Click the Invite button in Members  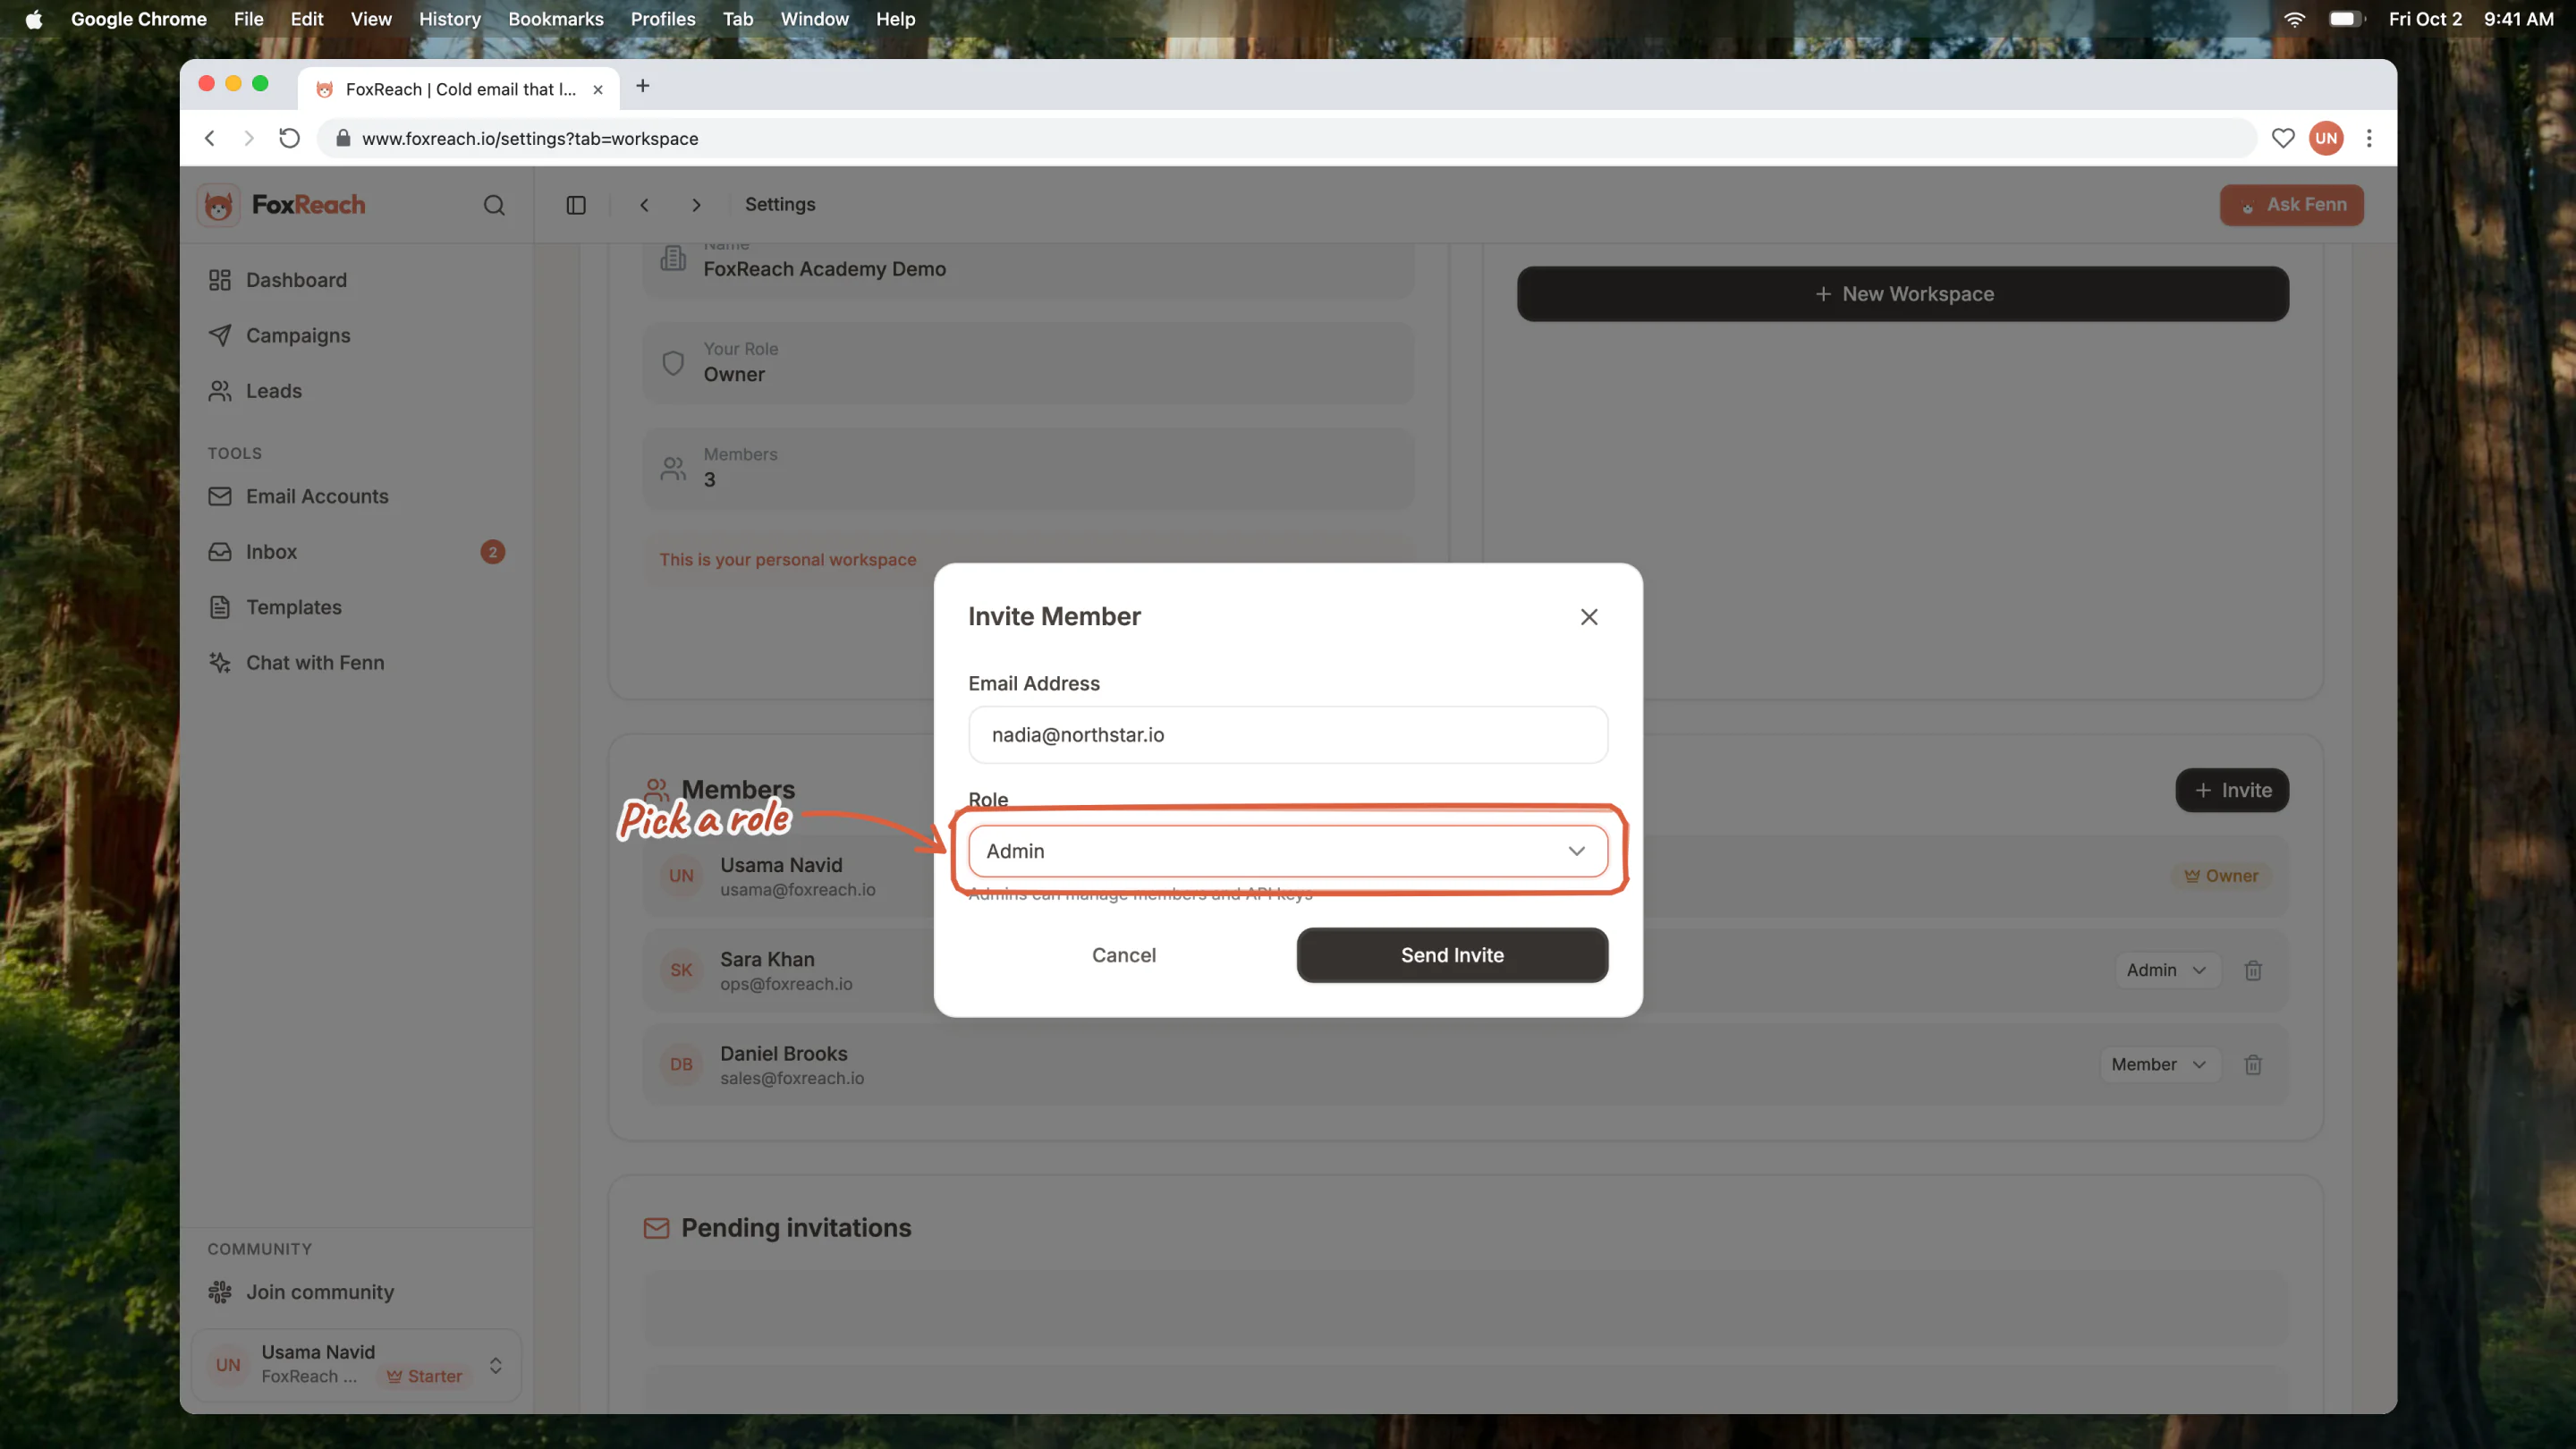tap(2232, 790)
